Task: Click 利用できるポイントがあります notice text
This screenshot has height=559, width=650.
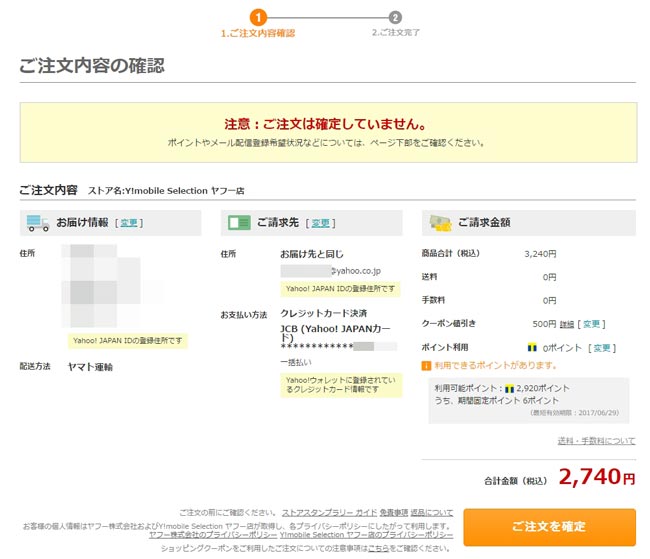Action: point(495,365)
